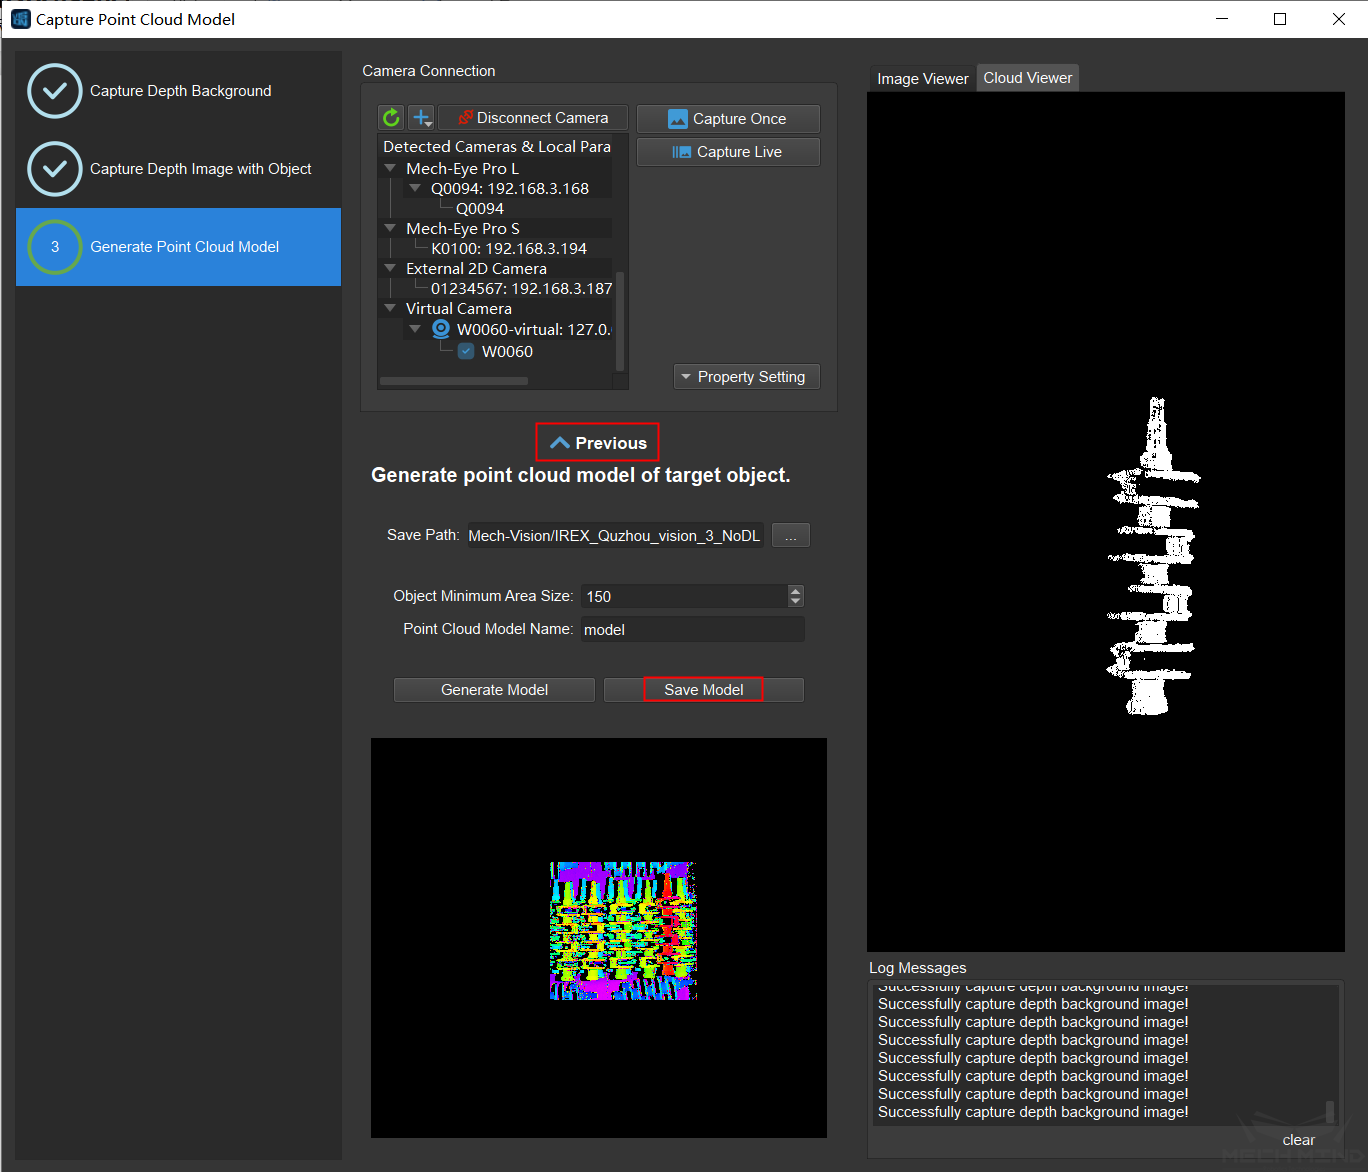Click the Capture Depth Image with Object checkmark

(55, 169)
